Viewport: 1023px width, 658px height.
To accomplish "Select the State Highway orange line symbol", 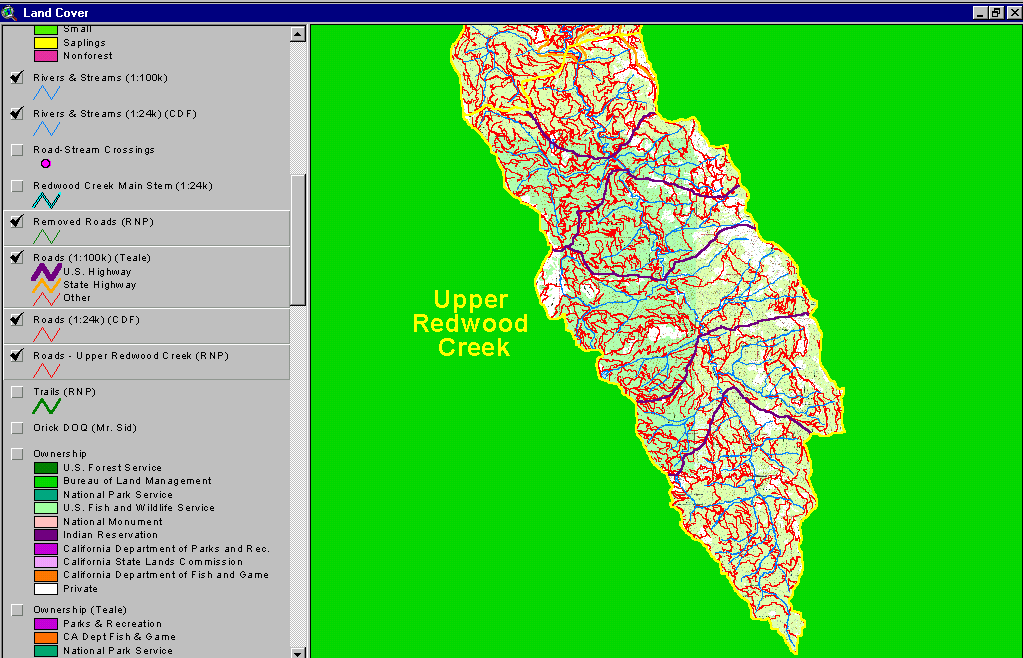I will tap(46, 285).
